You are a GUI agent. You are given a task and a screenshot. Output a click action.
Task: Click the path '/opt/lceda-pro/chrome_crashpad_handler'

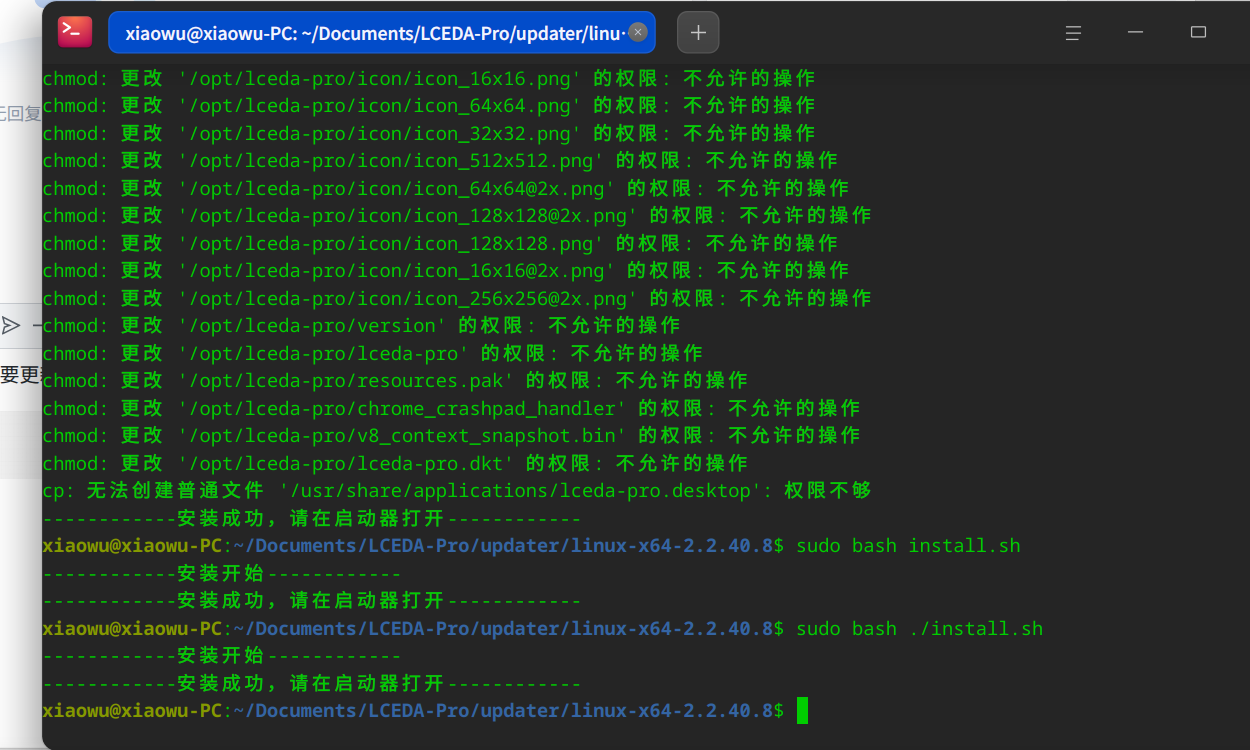tap(402, 408)
